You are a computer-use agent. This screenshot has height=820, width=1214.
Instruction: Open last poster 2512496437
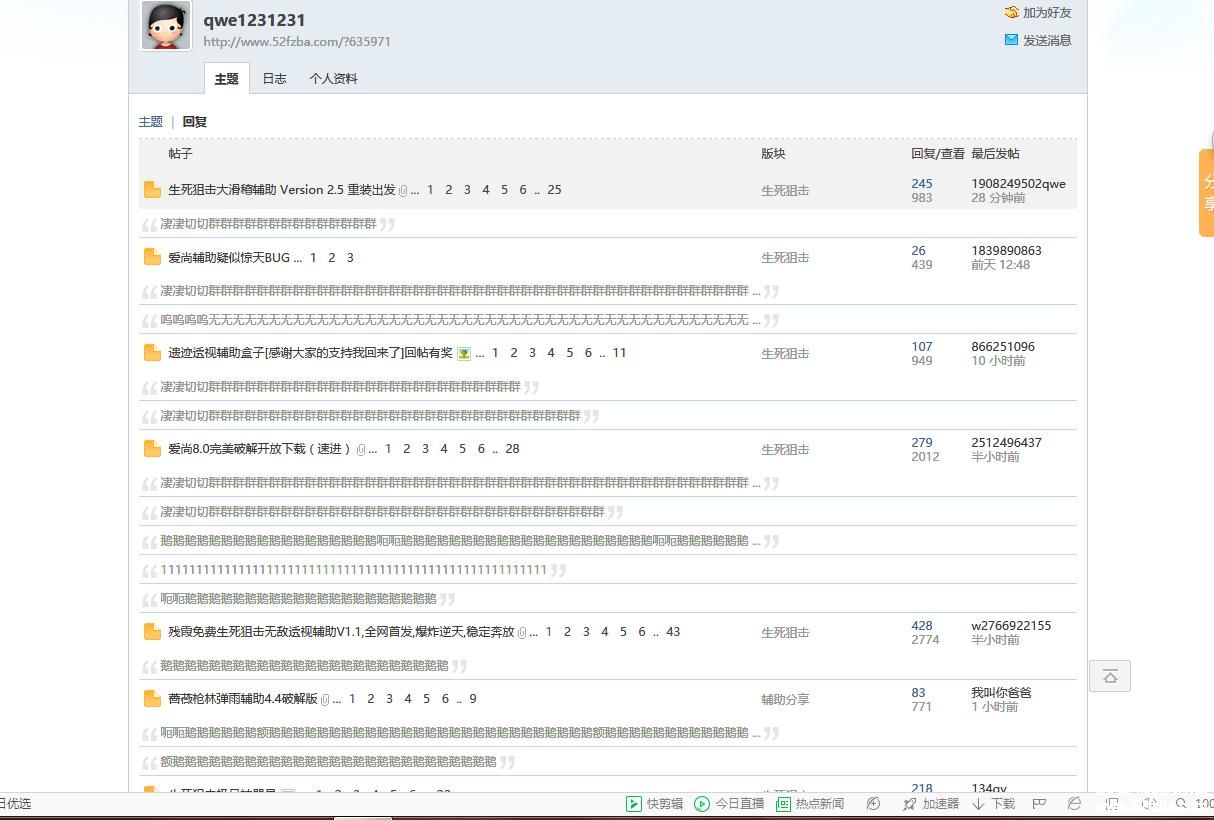point(1006,443)
